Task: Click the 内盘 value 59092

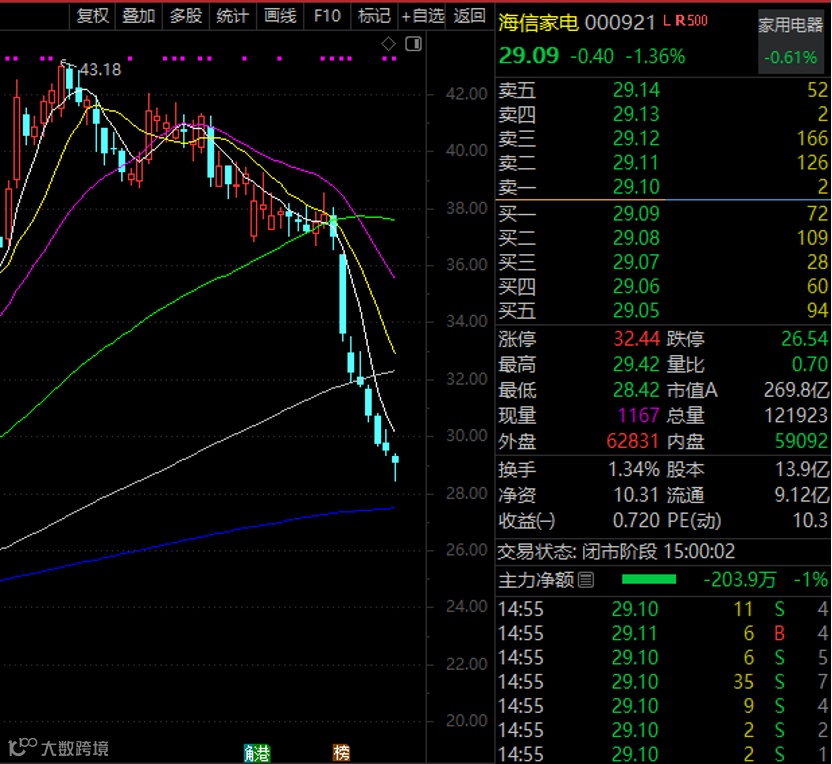Action: coord(801,441)
